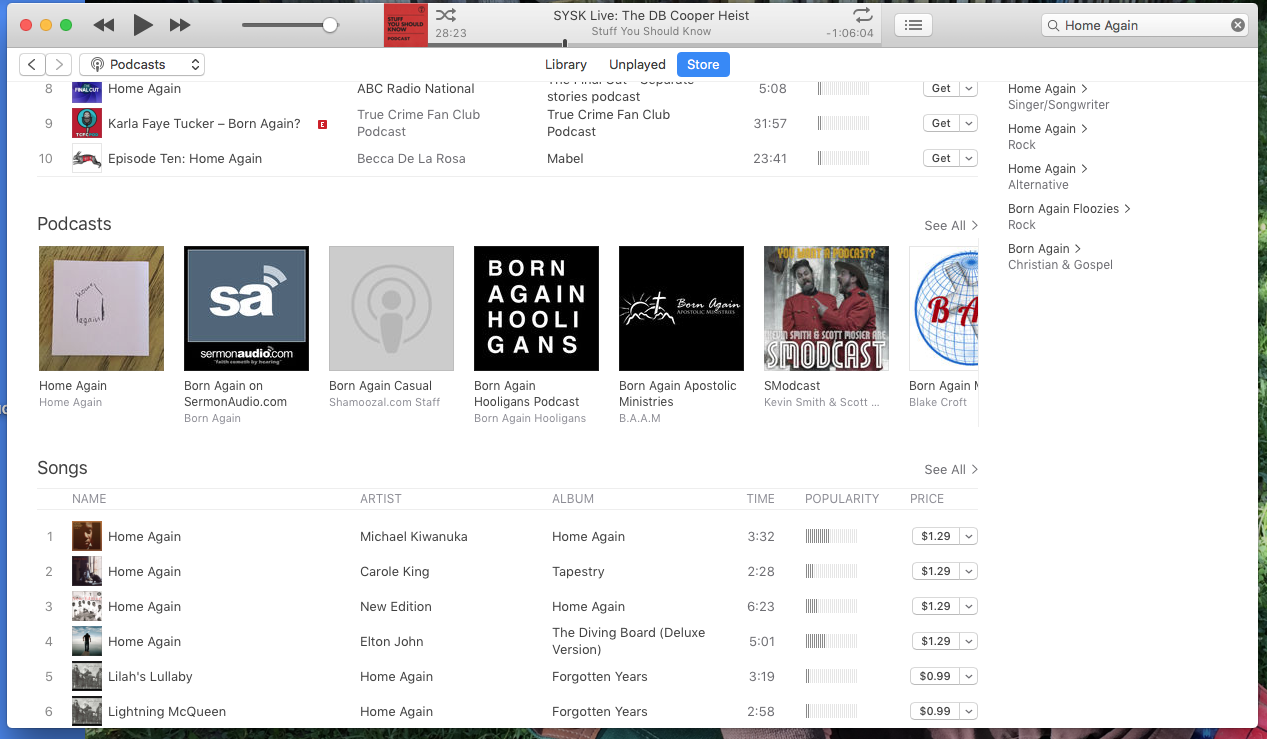Buy Lilah's Lullaby for $0.99
Image resolution: width=1267 pixels, height=739 pixels.
935,676
